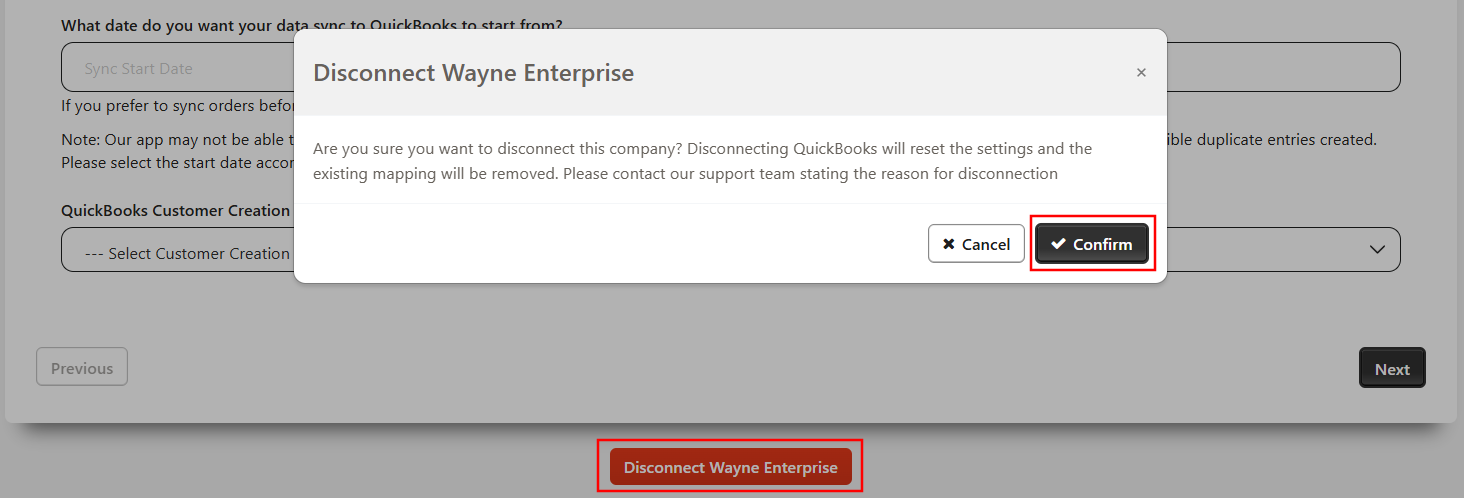1464x498 pixels.
Task: Click the 'If you prefer to sync' hint
Action: tap(176, 105)
